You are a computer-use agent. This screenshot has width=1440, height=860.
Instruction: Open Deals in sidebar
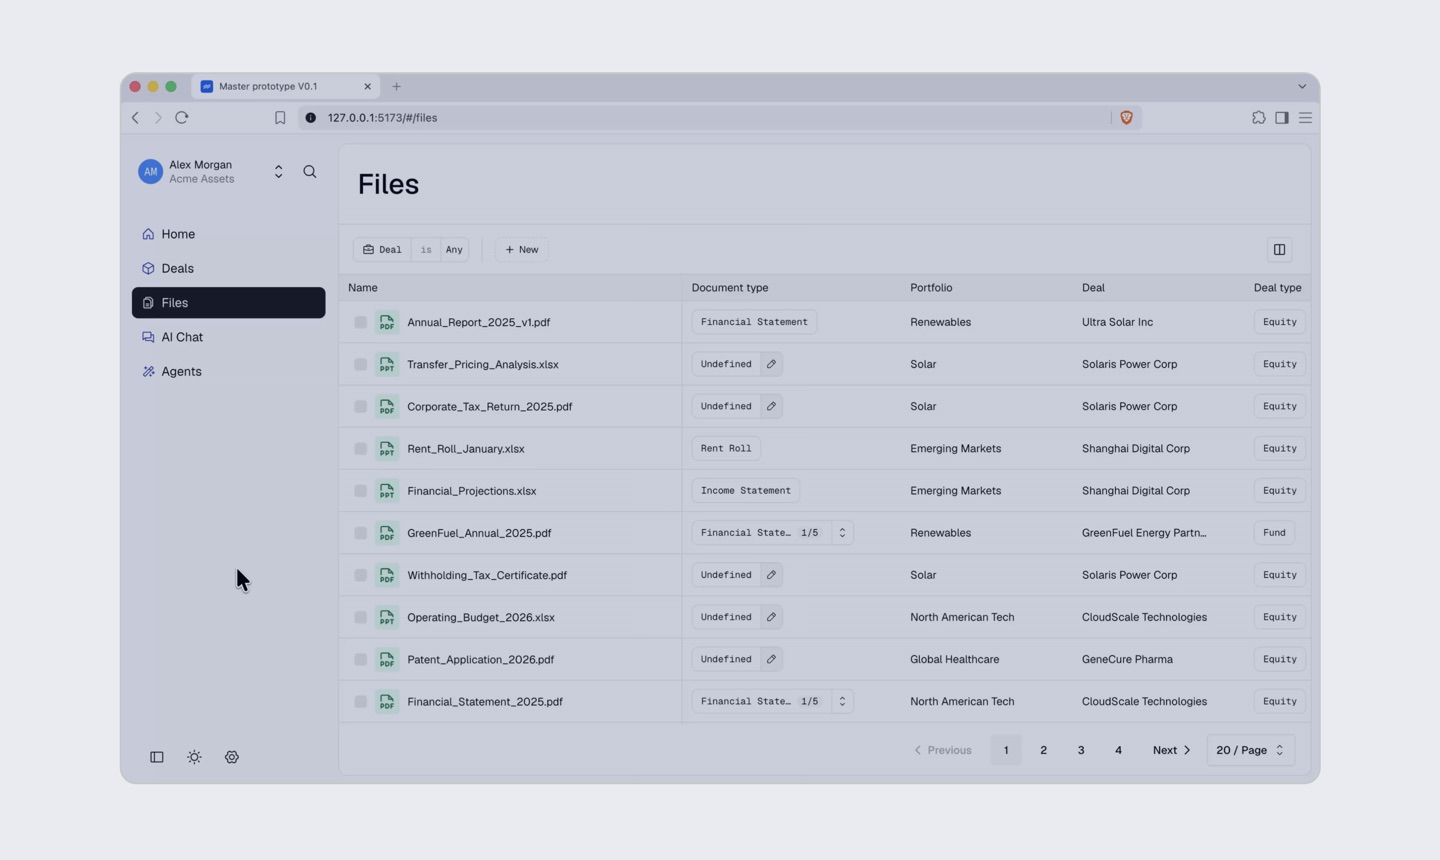(x=228, y=268)
